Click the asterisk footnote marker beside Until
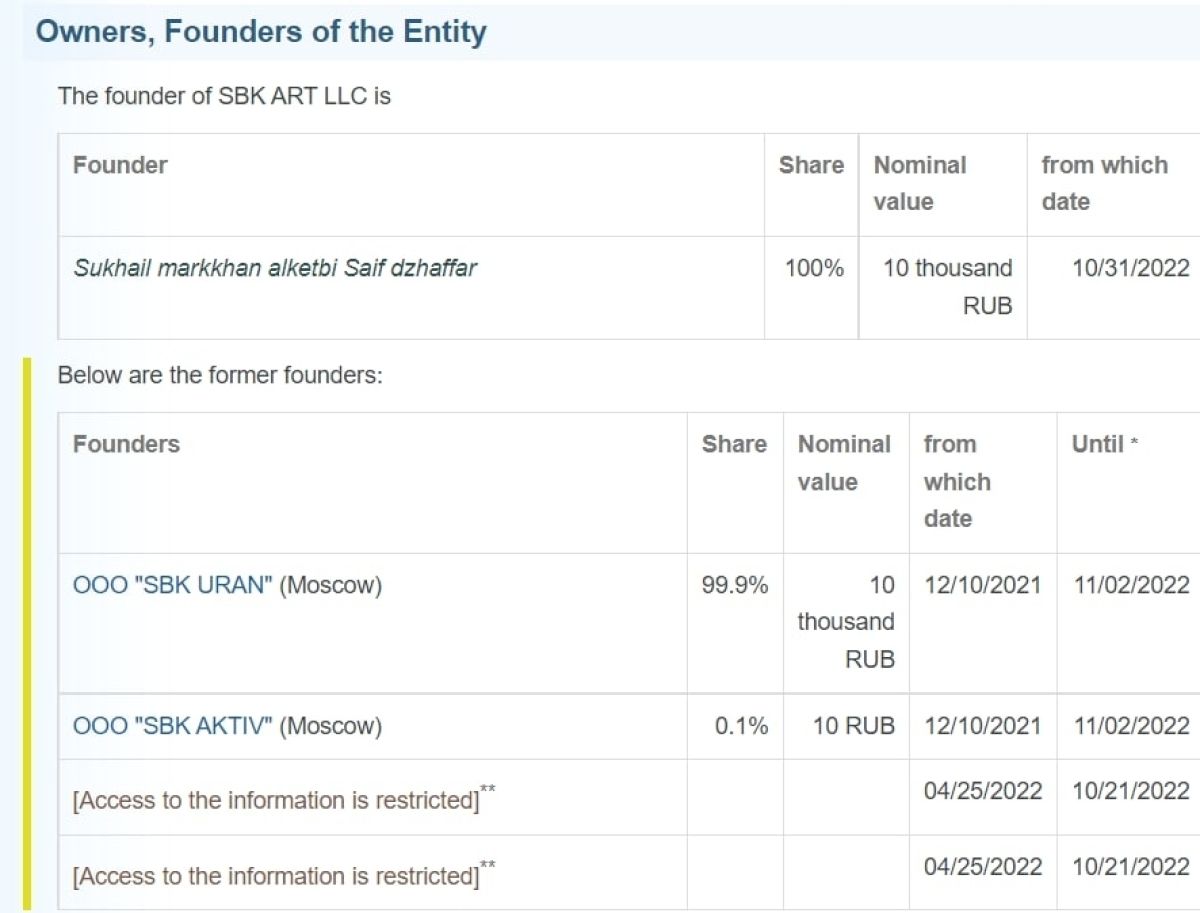The width and height of the screenshot is (1200, 913). coord(1134,445)
